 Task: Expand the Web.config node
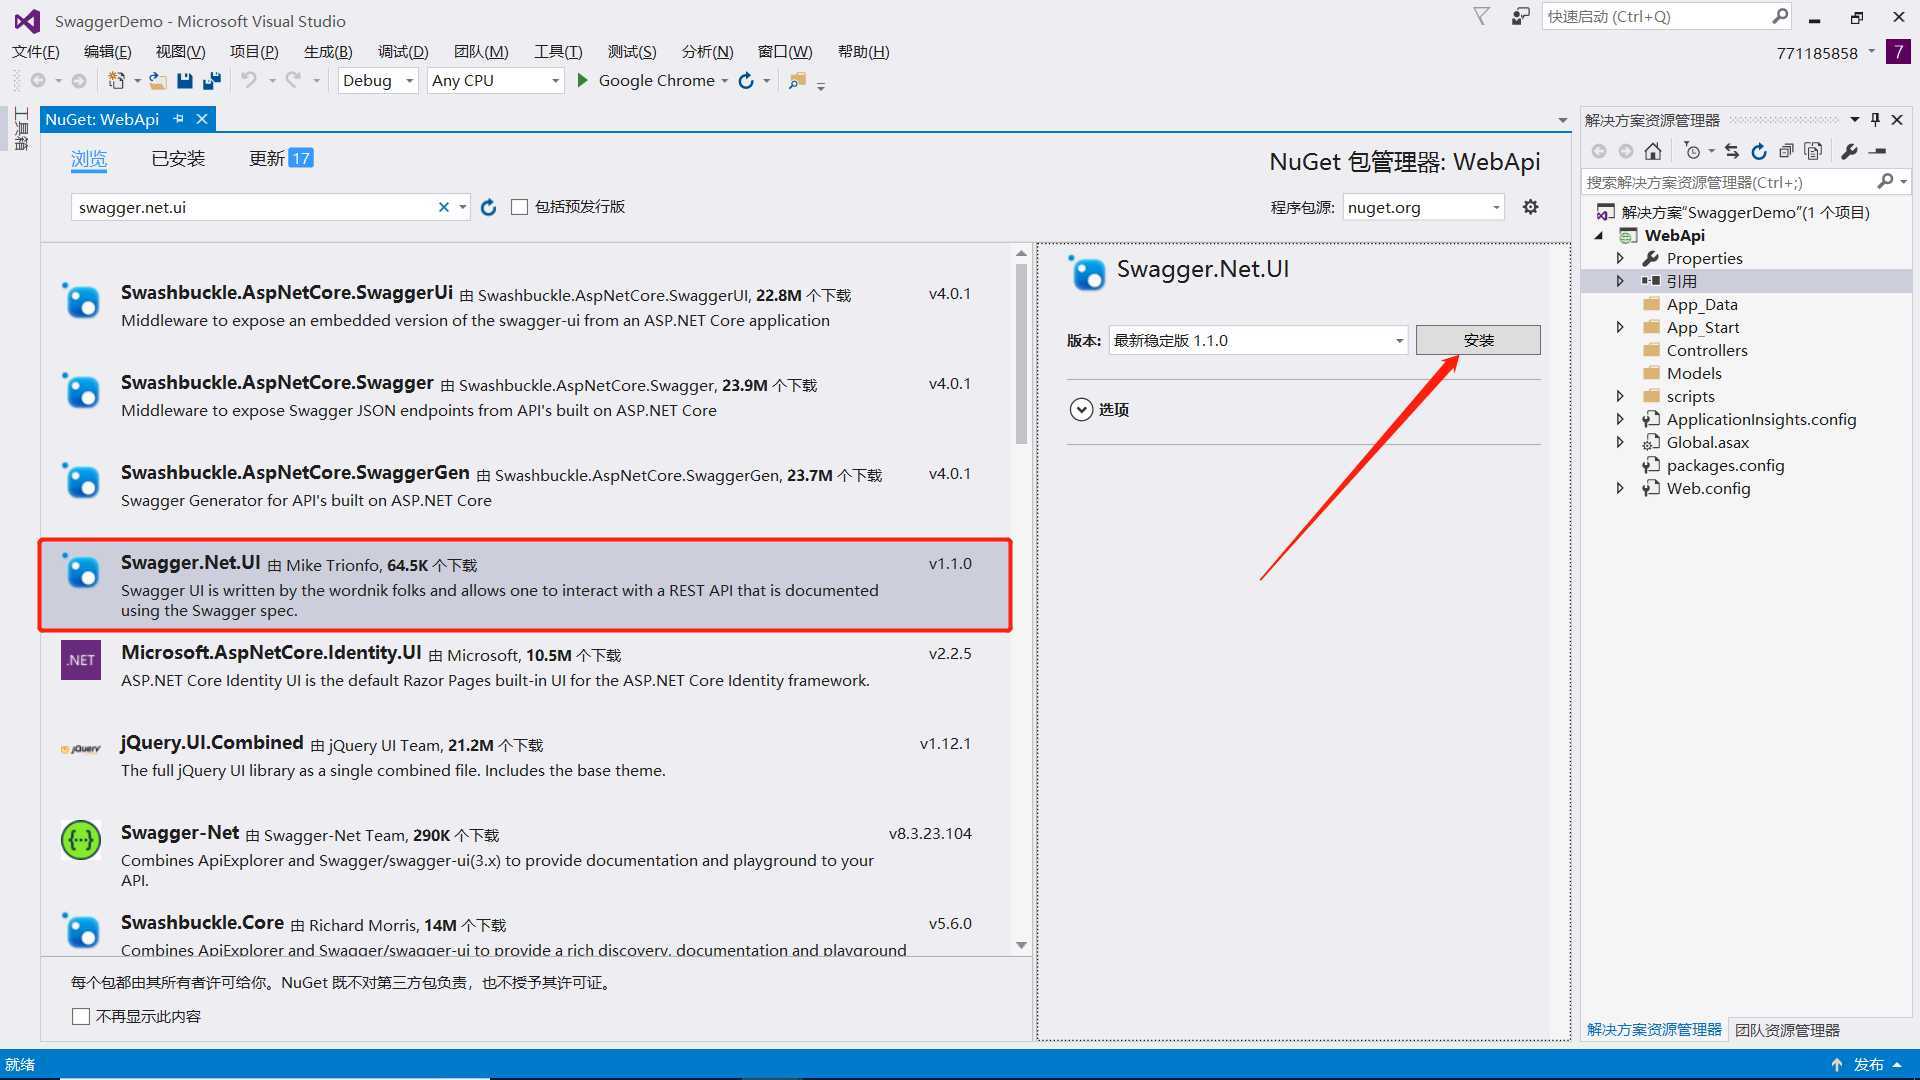pyautogui.click(x=1620, y=488)
